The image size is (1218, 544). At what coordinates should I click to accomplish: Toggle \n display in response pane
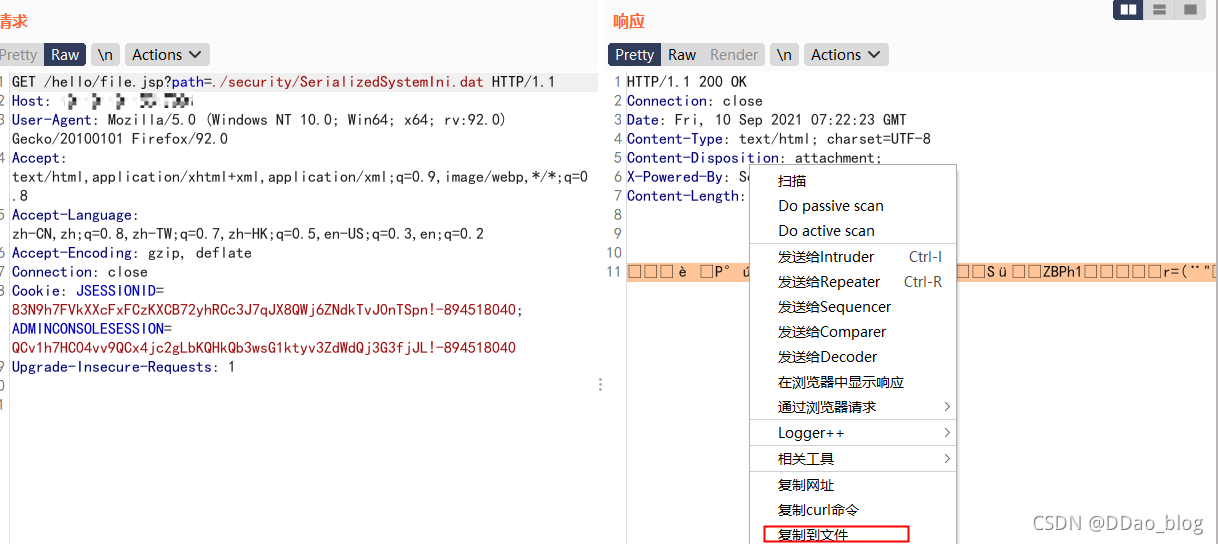(785, 55)
